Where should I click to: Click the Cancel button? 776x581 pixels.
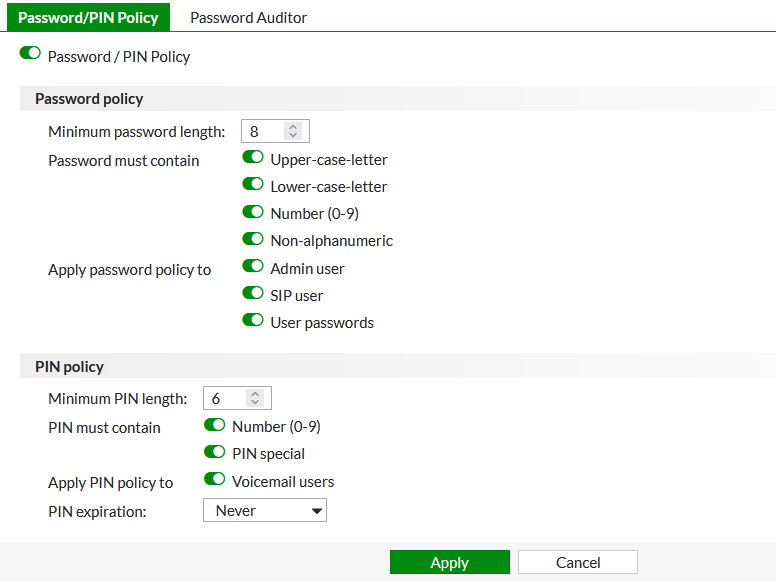click(578, 562)
